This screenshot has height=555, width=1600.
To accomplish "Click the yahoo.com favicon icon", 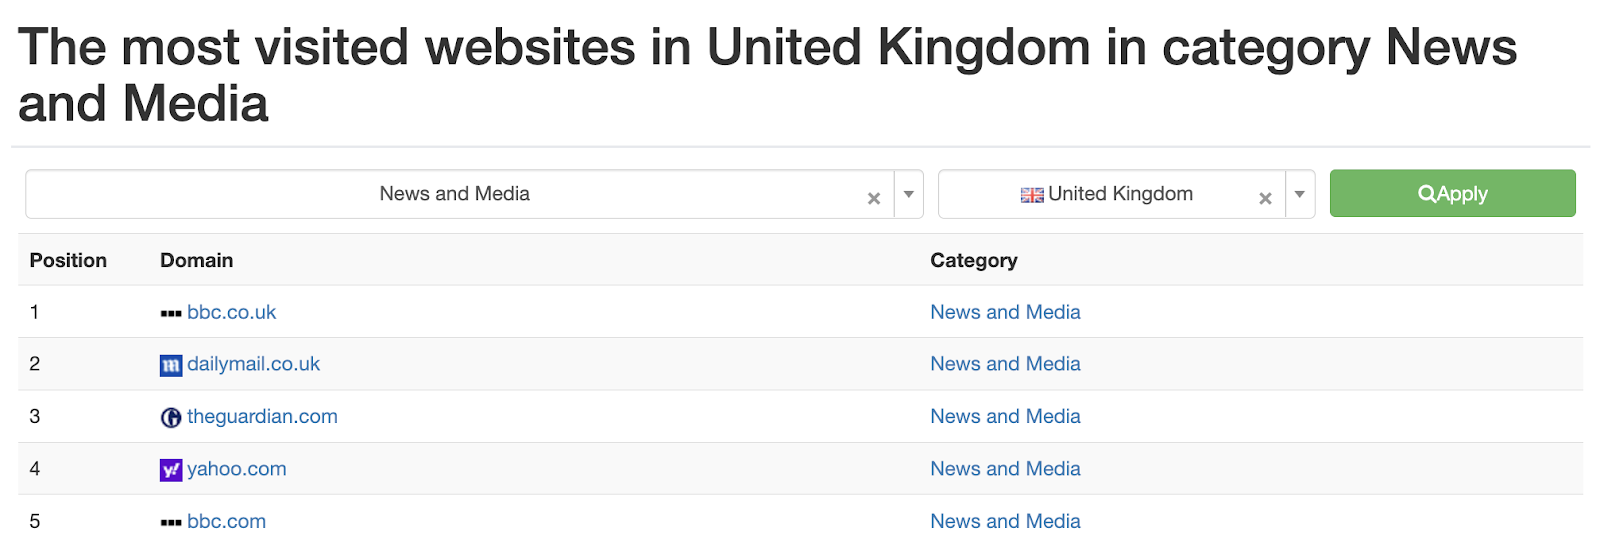I will tap(171, 470).
